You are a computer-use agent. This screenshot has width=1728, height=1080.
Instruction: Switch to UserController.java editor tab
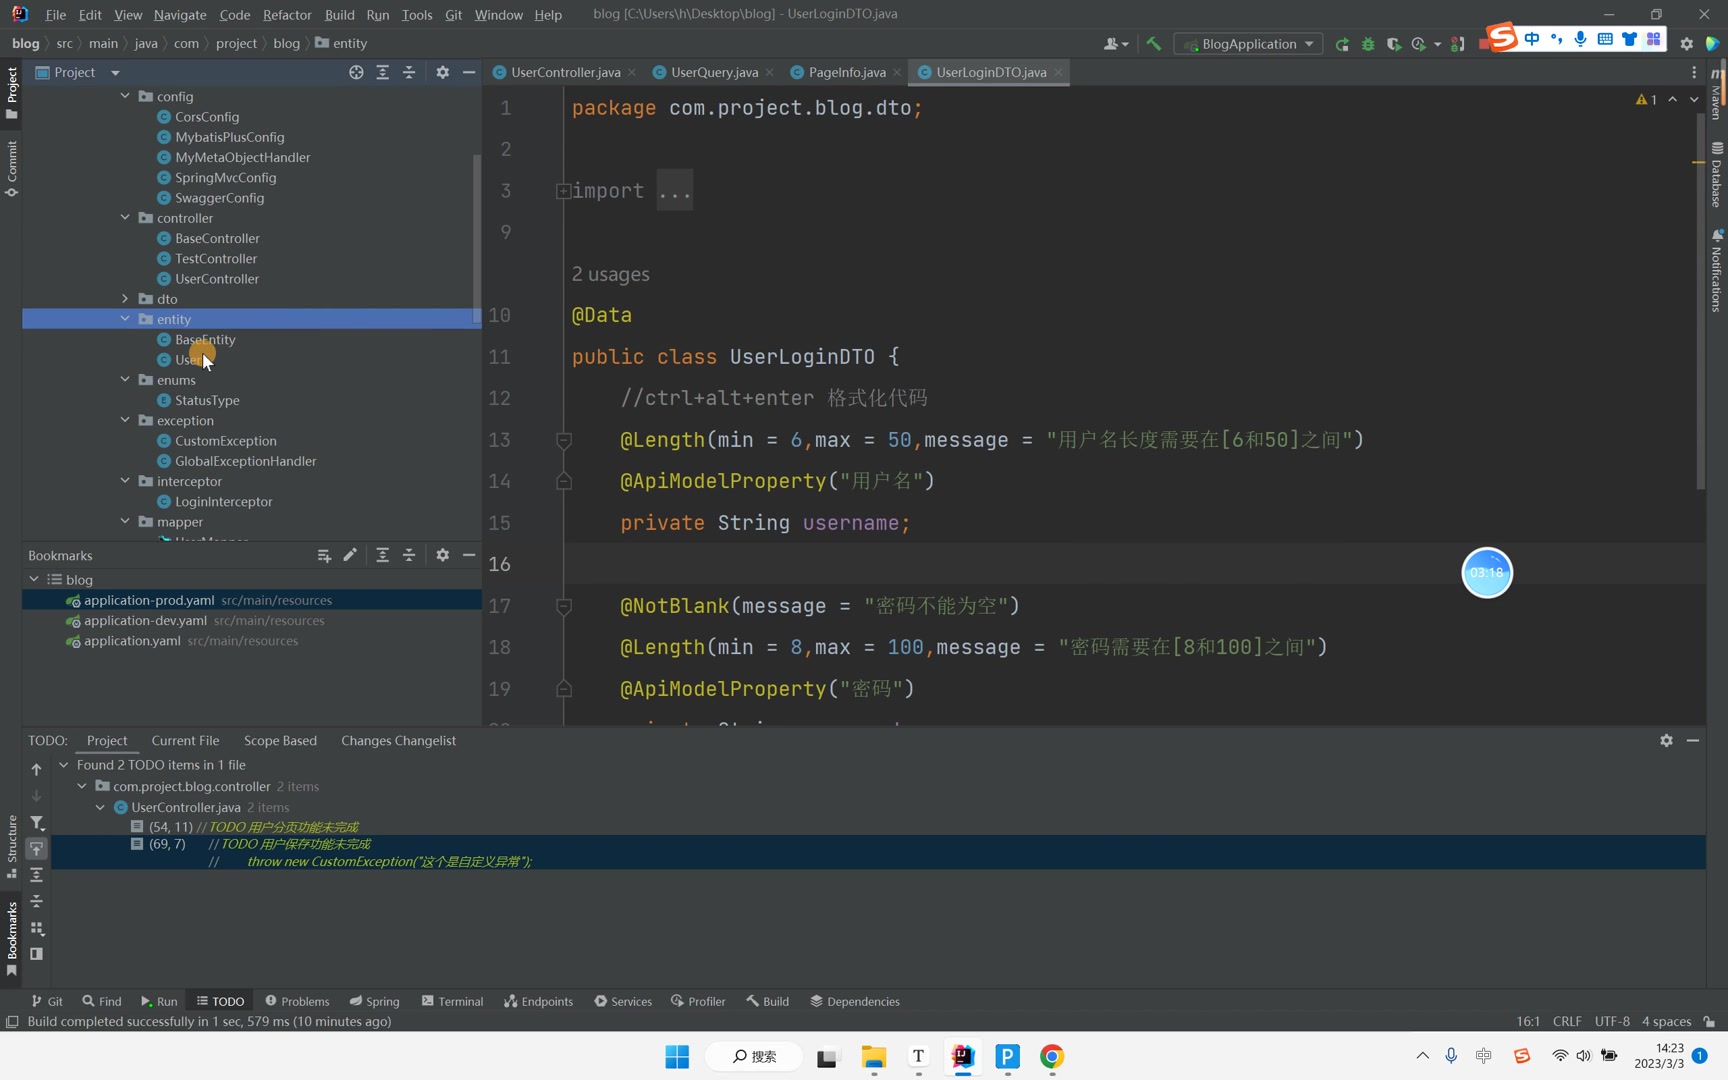coord(565,72)
